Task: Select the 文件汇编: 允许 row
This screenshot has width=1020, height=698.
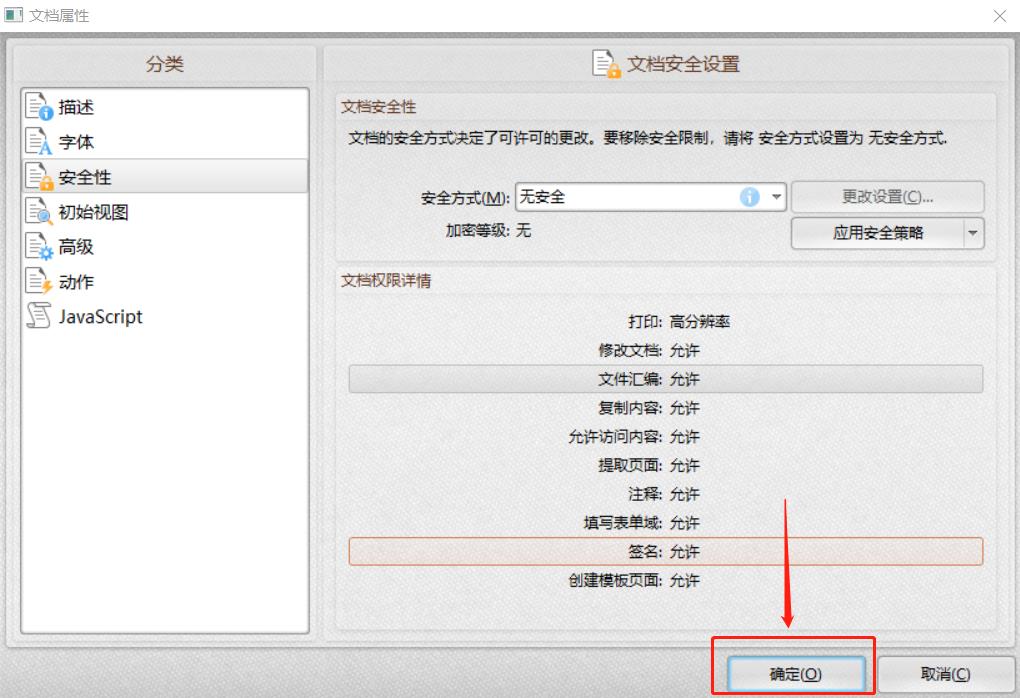Action: [665, 379]
